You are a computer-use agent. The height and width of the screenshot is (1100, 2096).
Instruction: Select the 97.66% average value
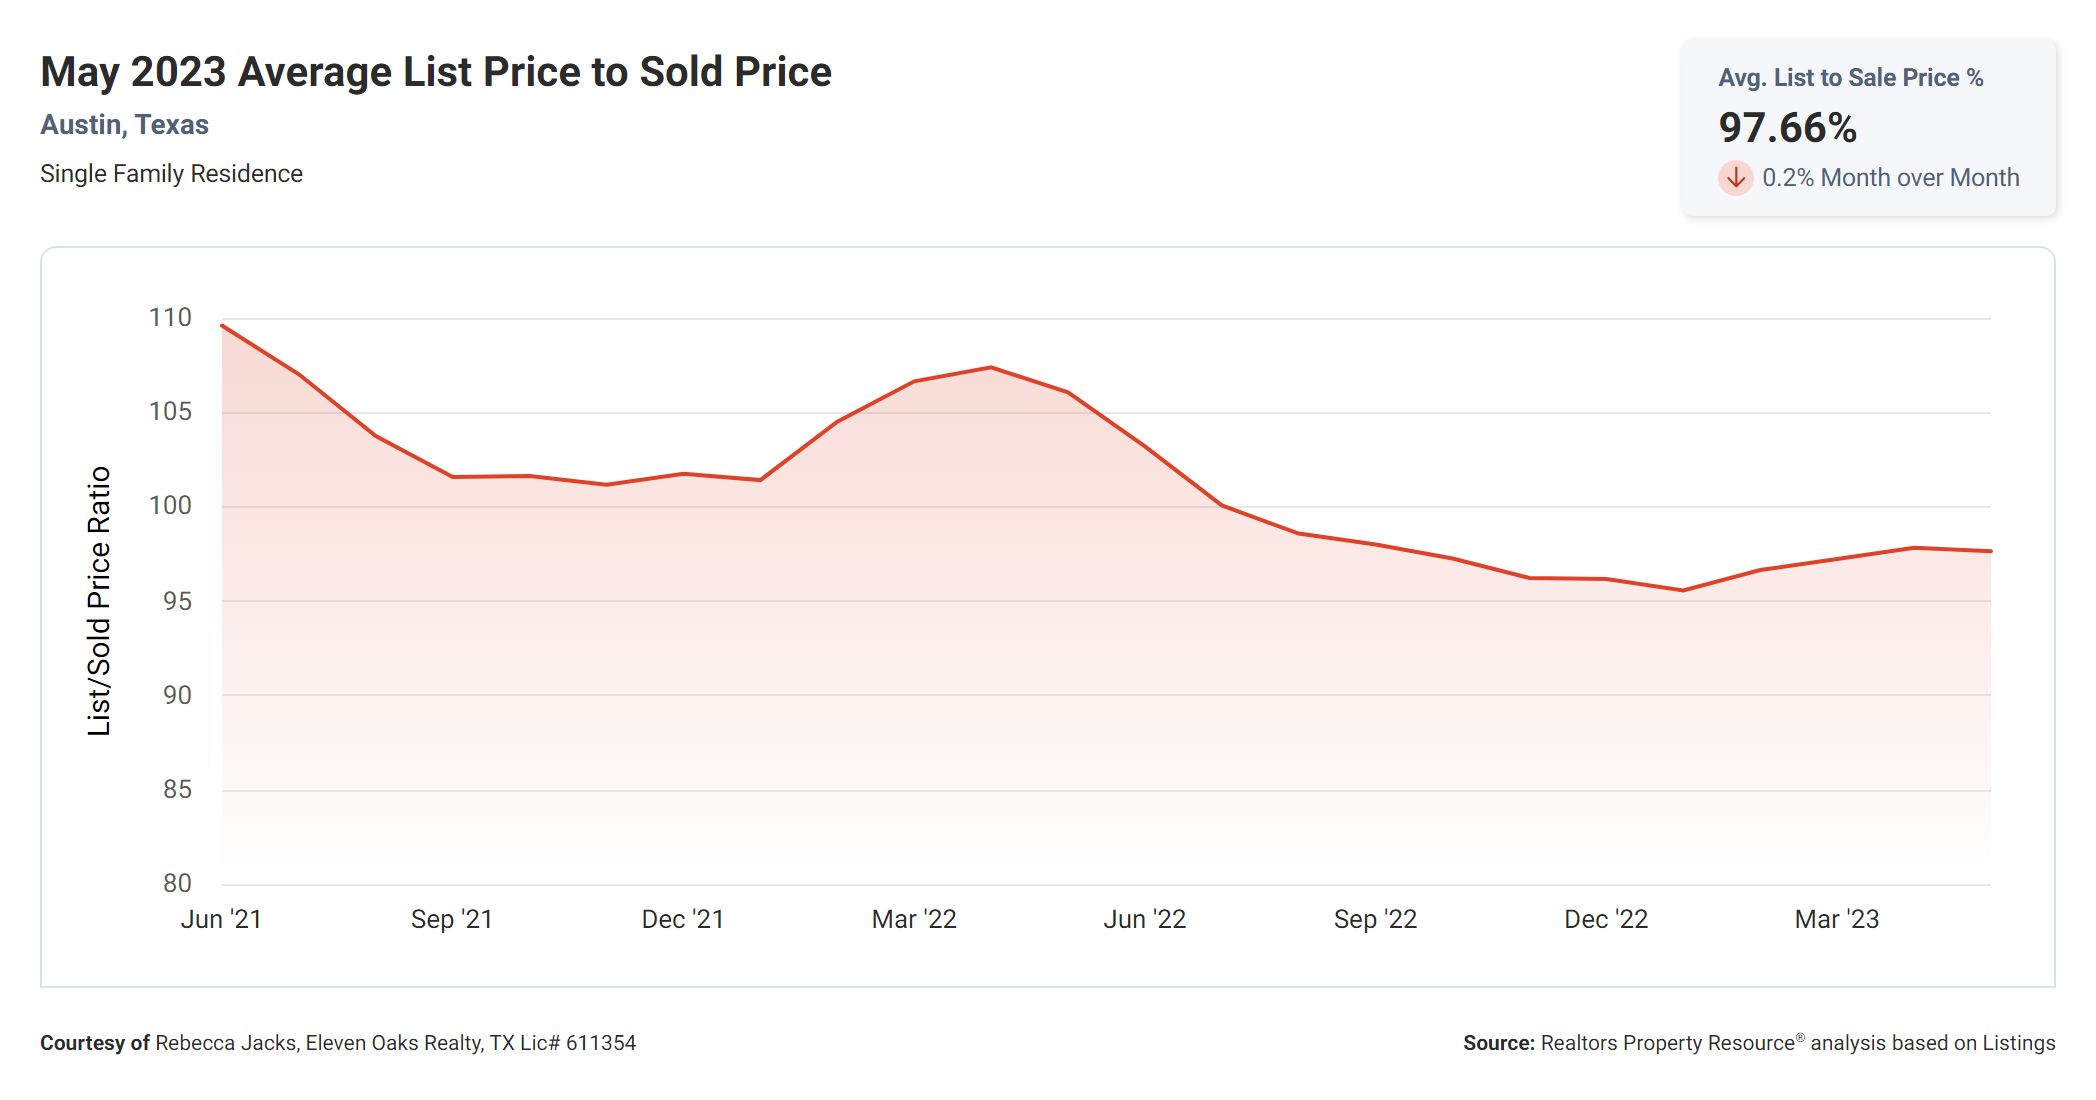click(x=1787, y=128)
